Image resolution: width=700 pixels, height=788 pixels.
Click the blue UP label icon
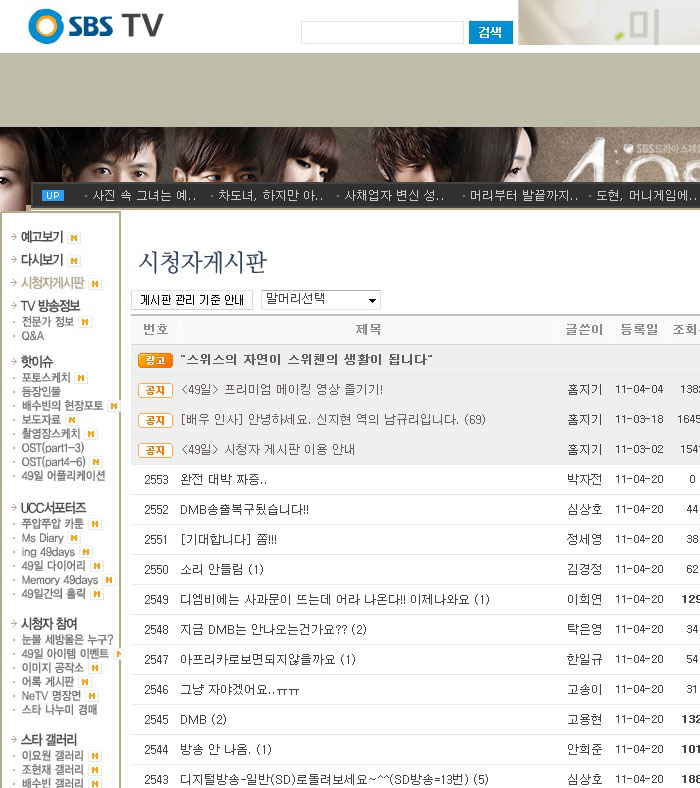point(53,195)
